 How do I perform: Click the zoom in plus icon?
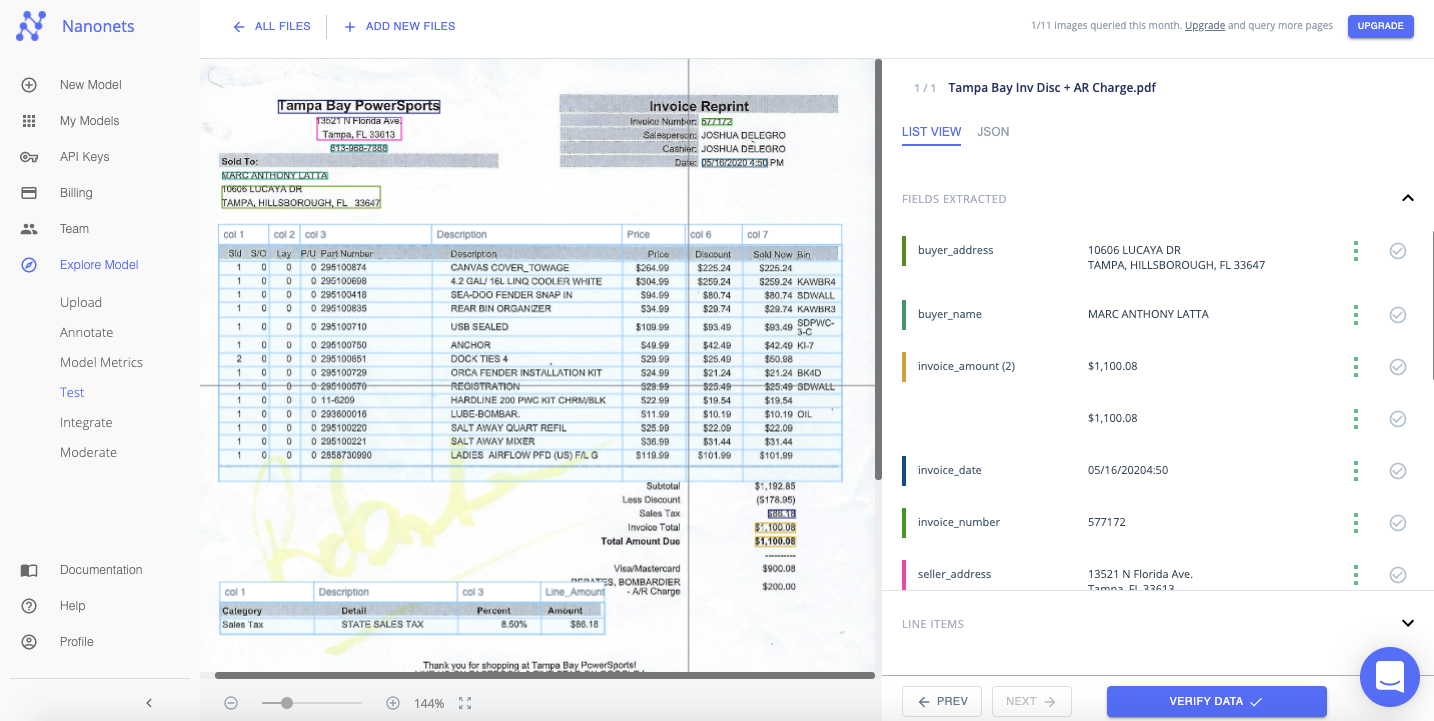click(393, 703)
